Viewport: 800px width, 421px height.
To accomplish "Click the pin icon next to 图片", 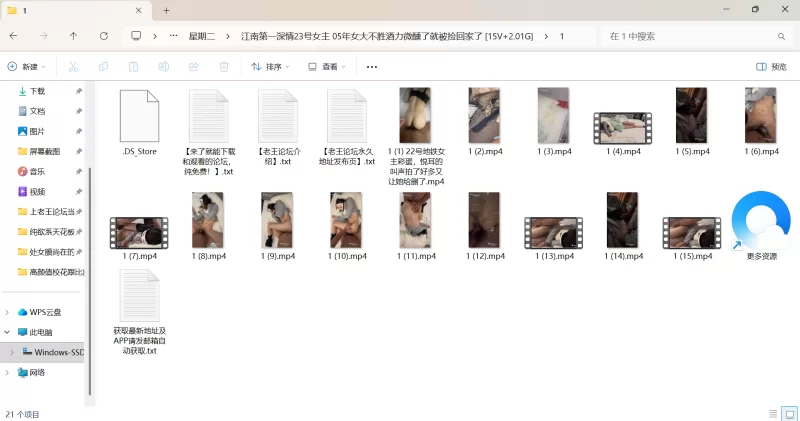I will pos(79,131).
